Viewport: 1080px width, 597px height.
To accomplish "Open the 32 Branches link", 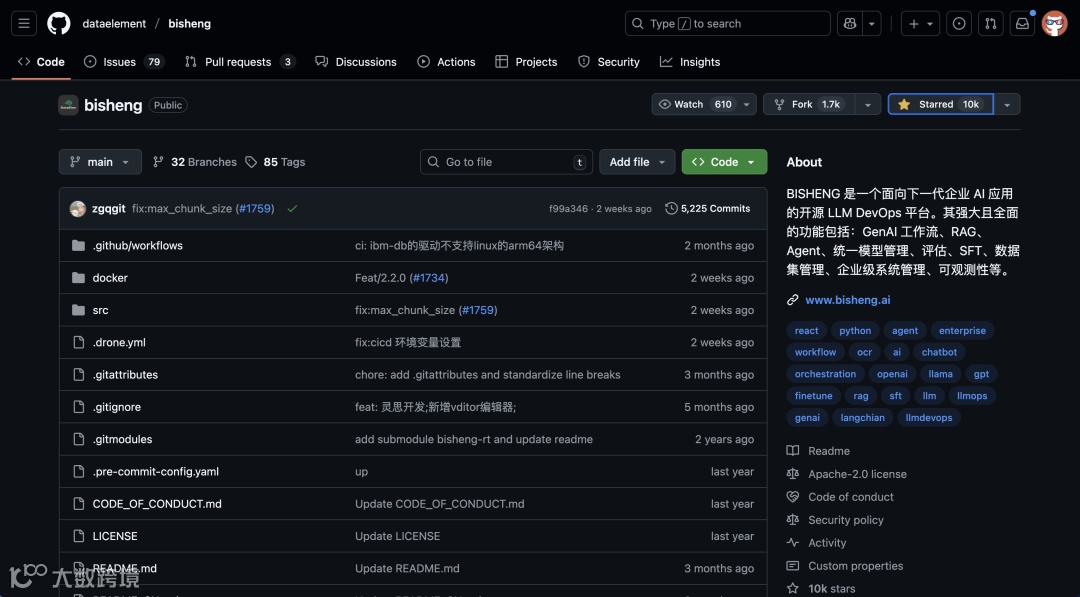I will (x=195, y=162).
